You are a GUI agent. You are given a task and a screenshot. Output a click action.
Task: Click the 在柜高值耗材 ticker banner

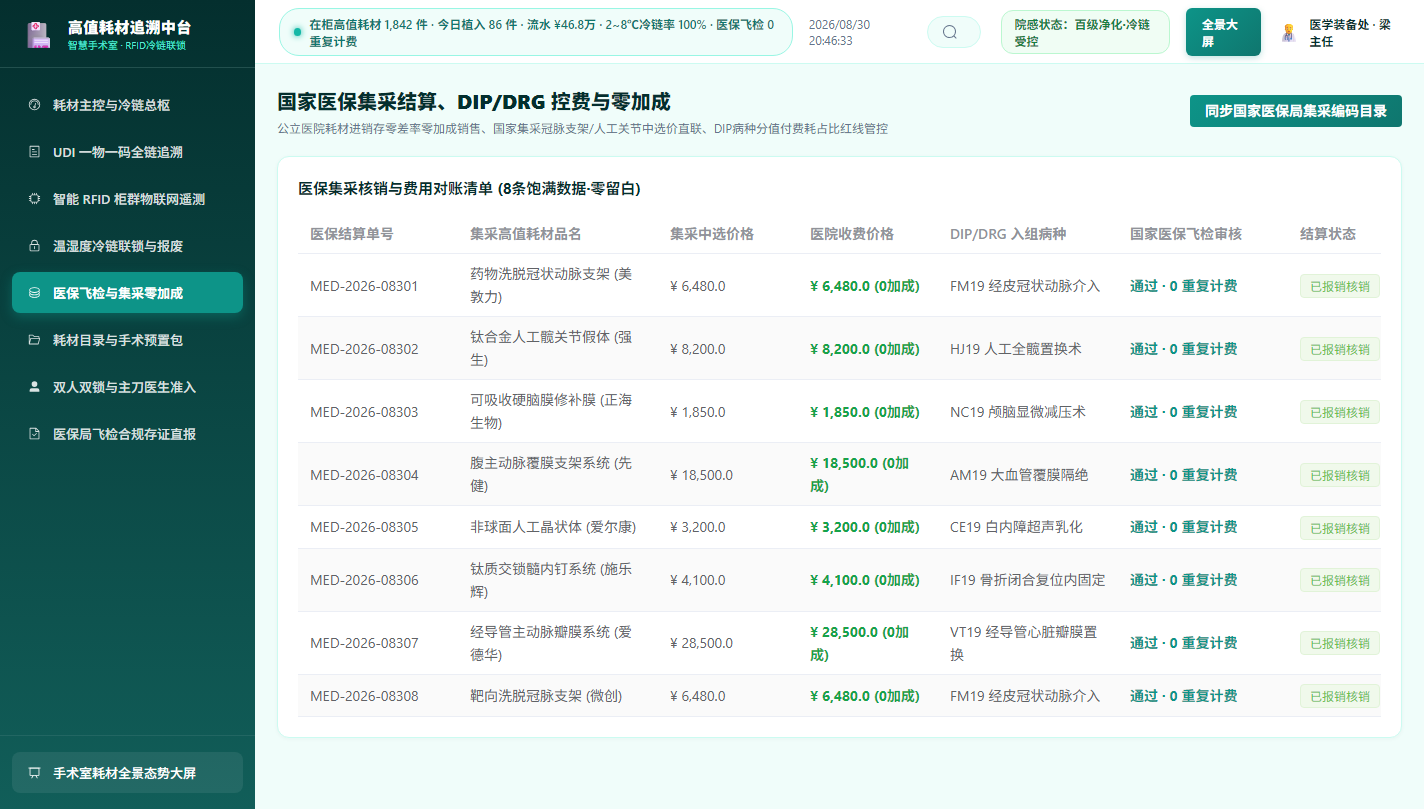tap(535, 32)
